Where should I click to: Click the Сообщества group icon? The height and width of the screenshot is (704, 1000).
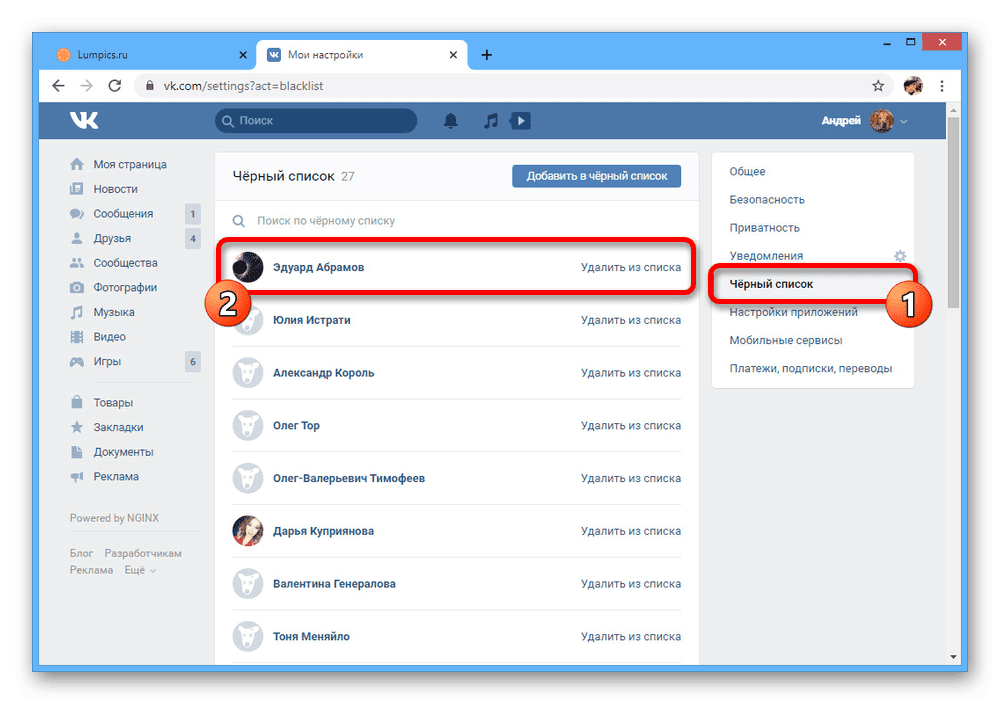[x=77, y=263]
